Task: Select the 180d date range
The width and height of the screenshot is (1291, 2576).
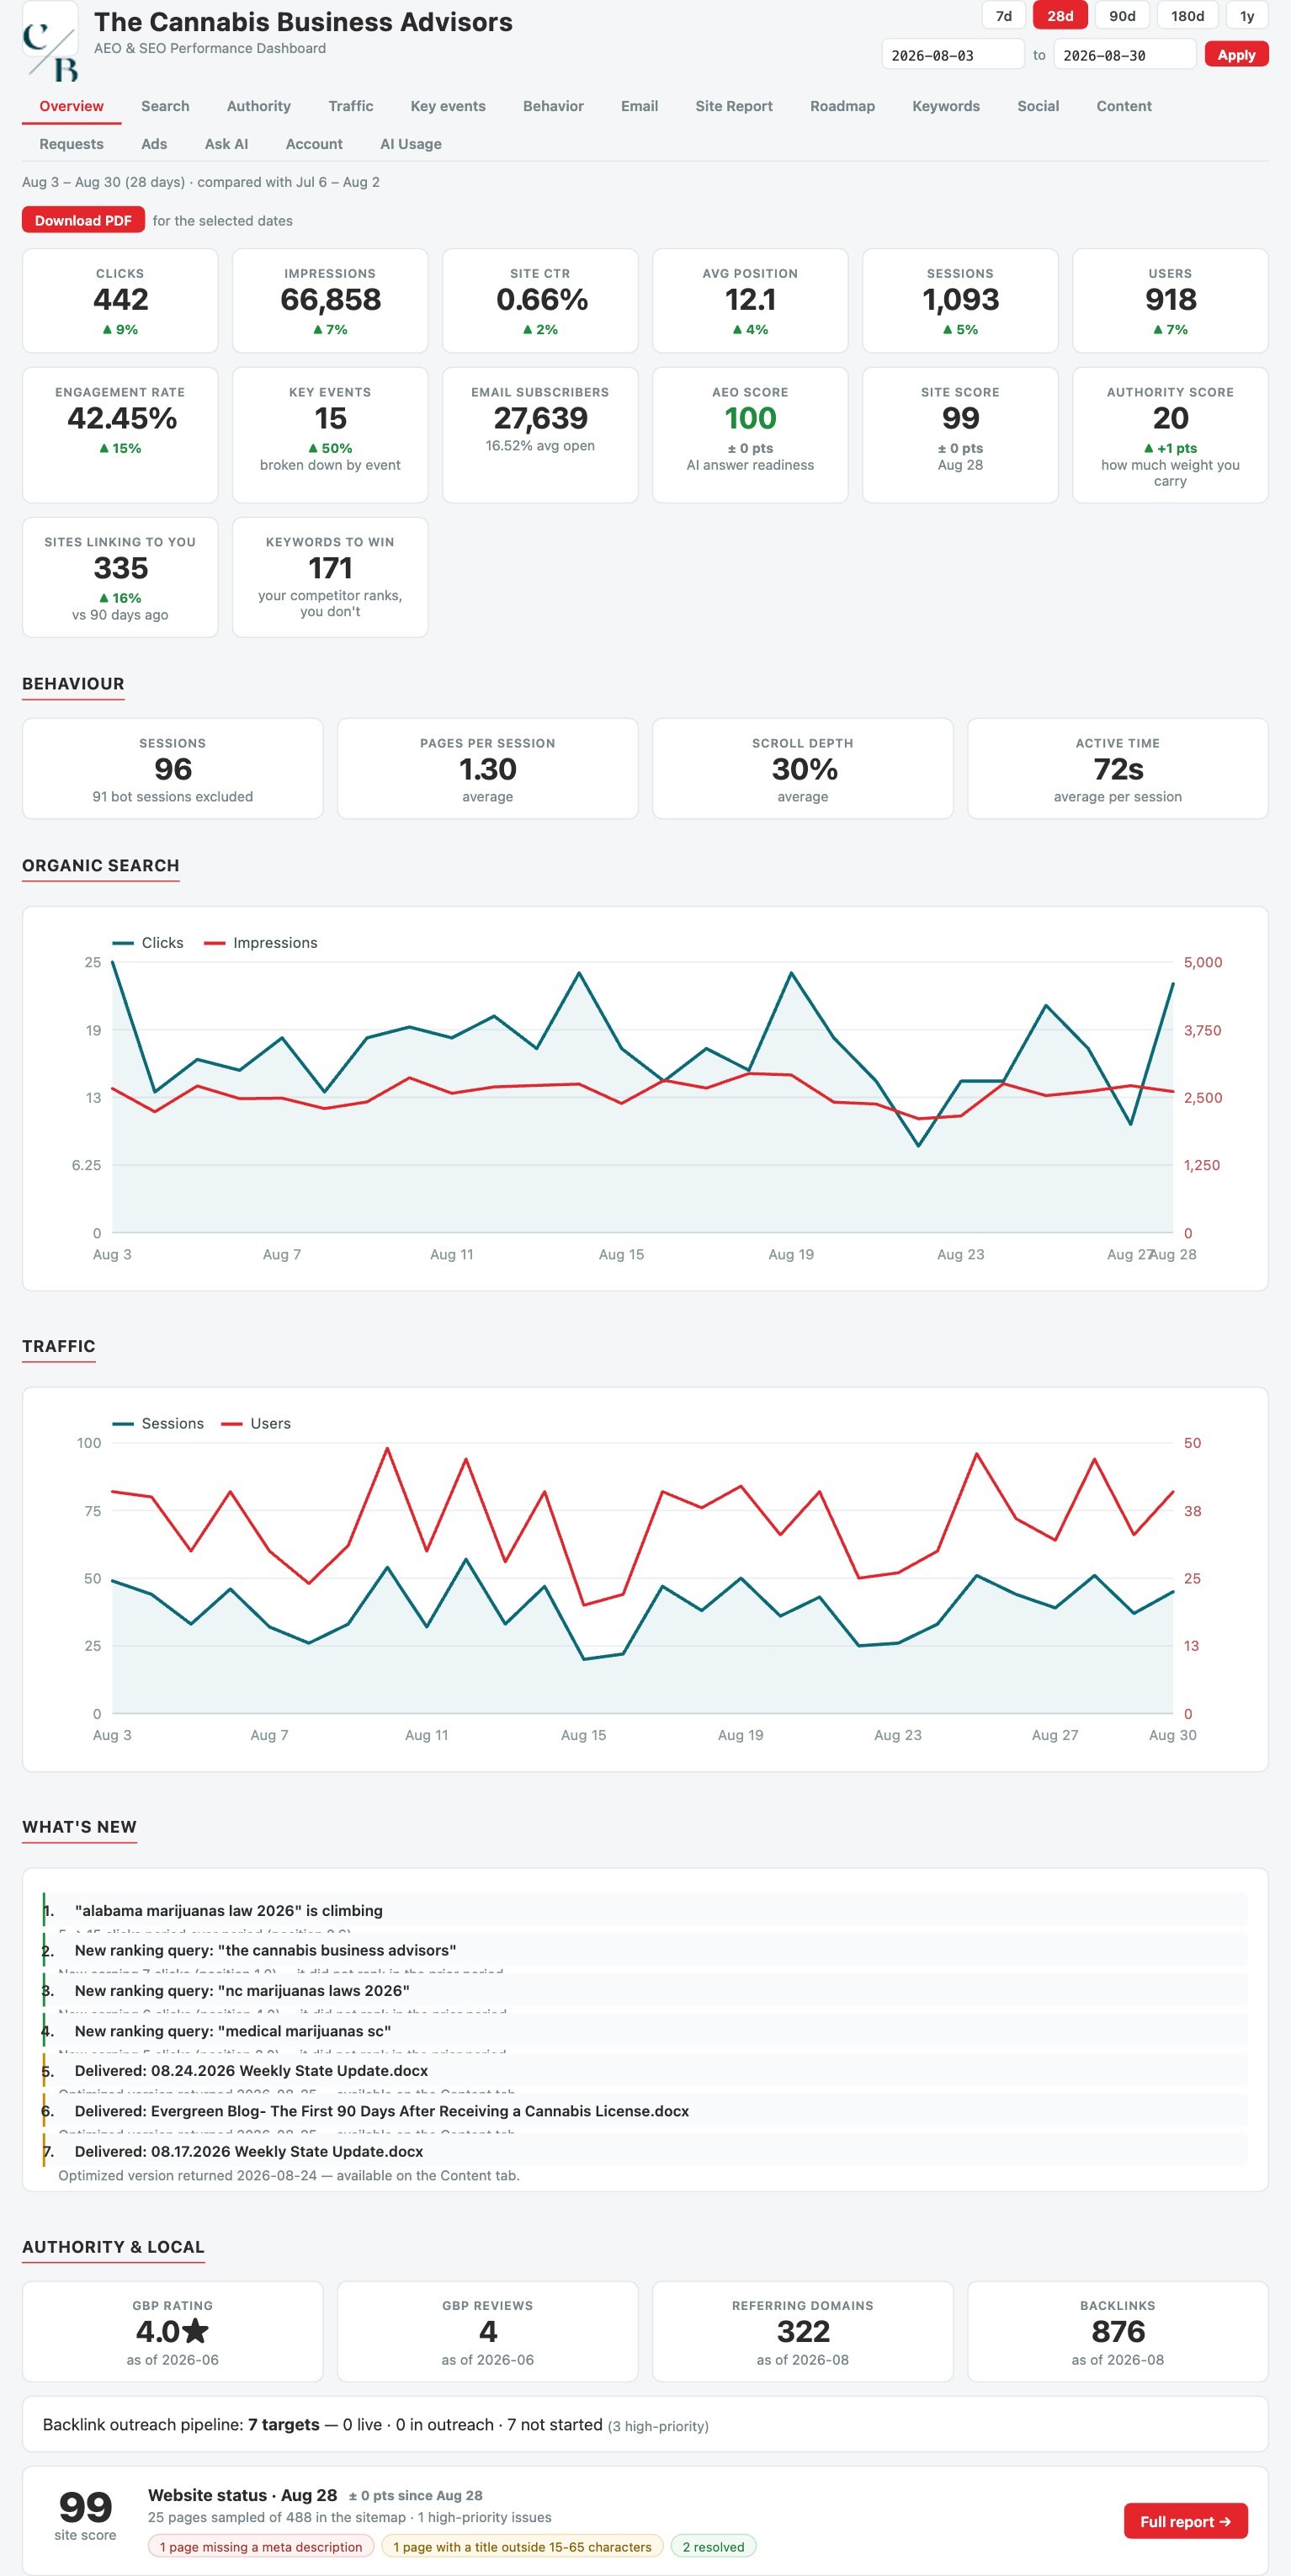Action: point(1187,16)
